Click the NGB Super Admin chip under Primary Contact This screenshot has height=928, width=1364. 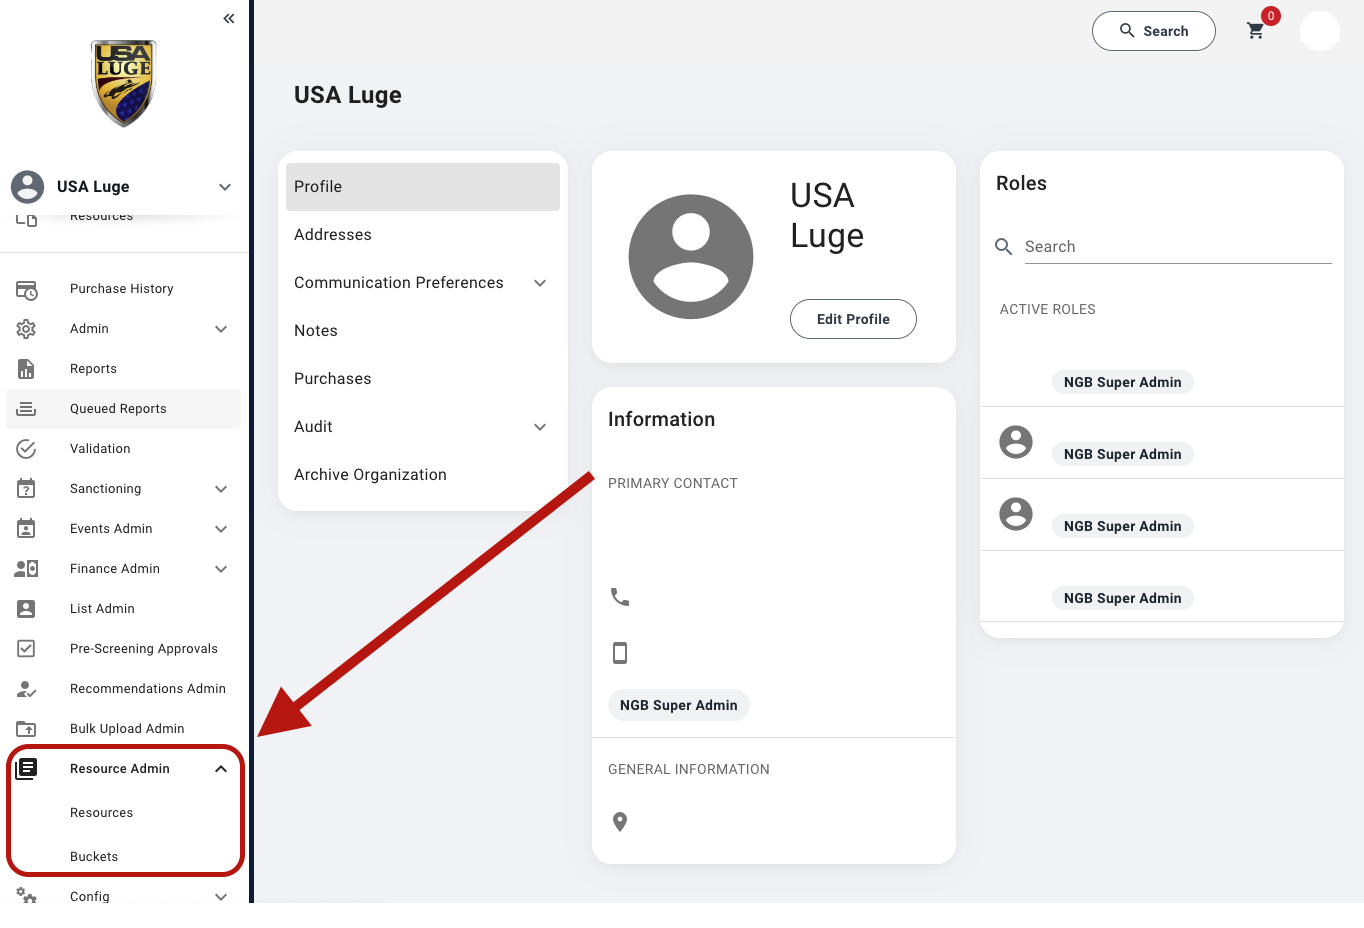(x=679, y=705)
